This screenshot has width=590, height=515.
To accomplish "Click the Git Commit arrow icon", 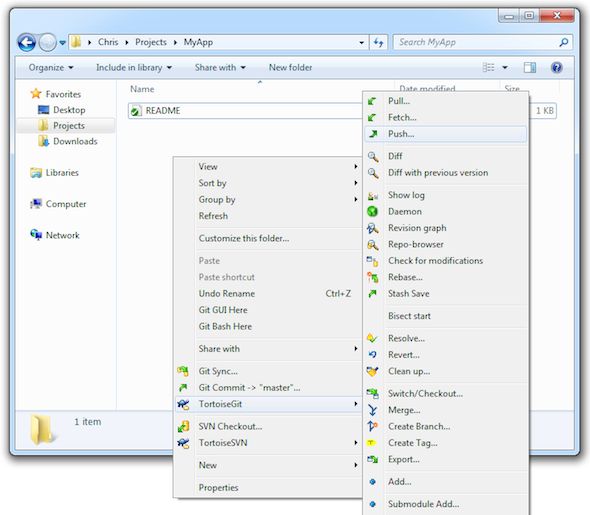I will click(183, 387).
